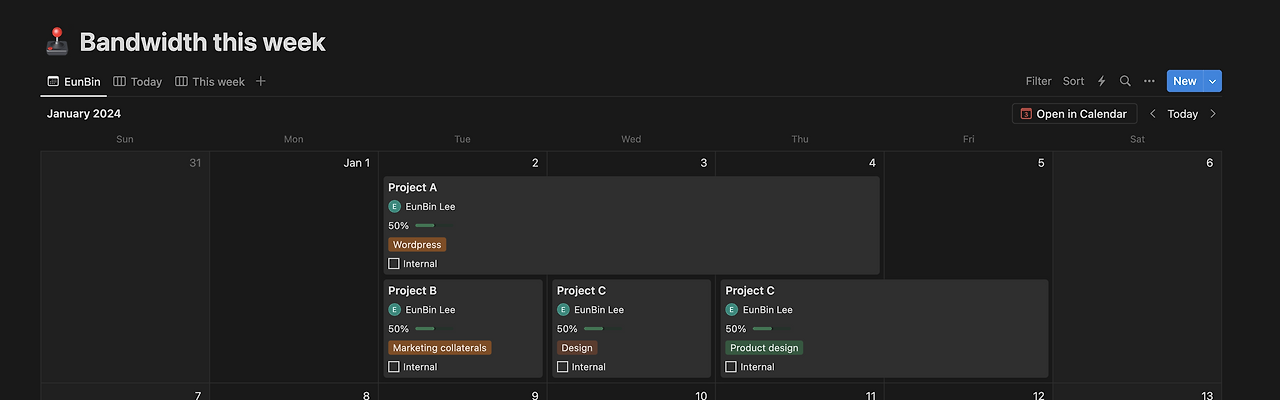Click the Bandwidth this week page title

[x=202, y=42]
